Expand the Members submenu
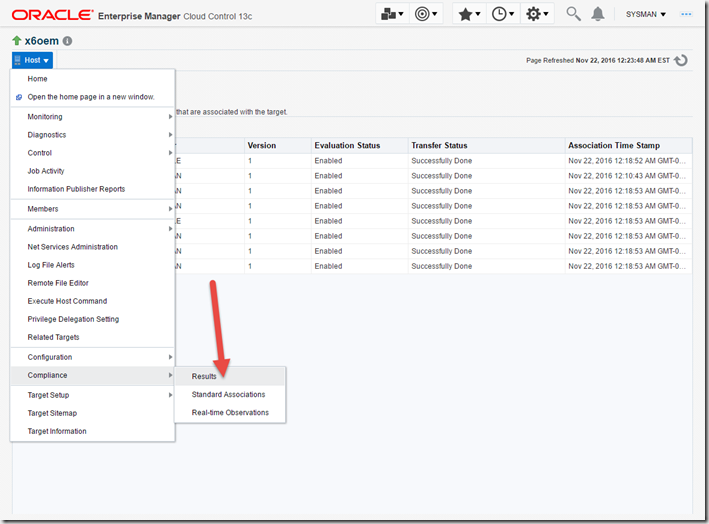Screen dimensions: 709x524 pos(92,209)
